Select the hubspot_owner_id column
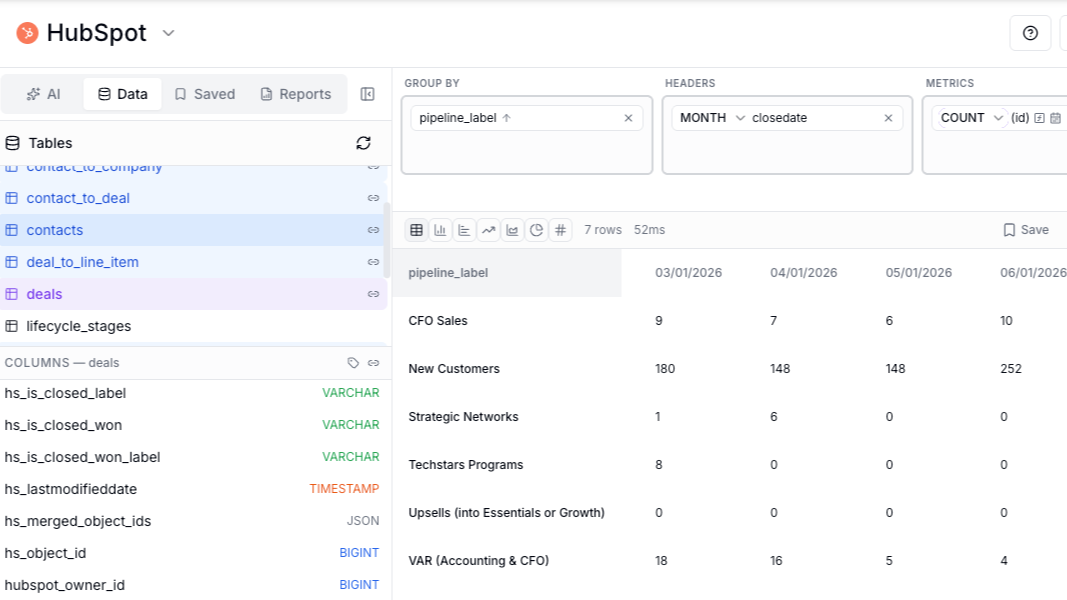This screenshot has width=1067, height=600. coord(192,585)
